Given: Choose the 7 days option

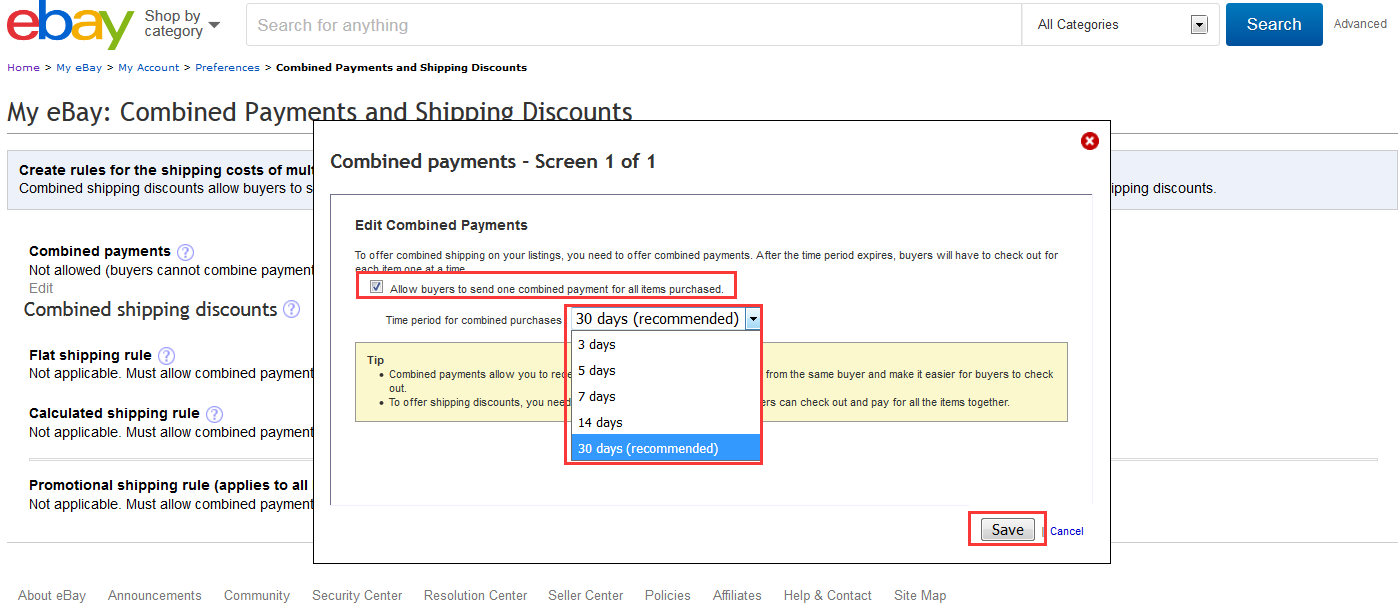Looking at the screenshot, I should pyautogui.click(x=597, y=397).
